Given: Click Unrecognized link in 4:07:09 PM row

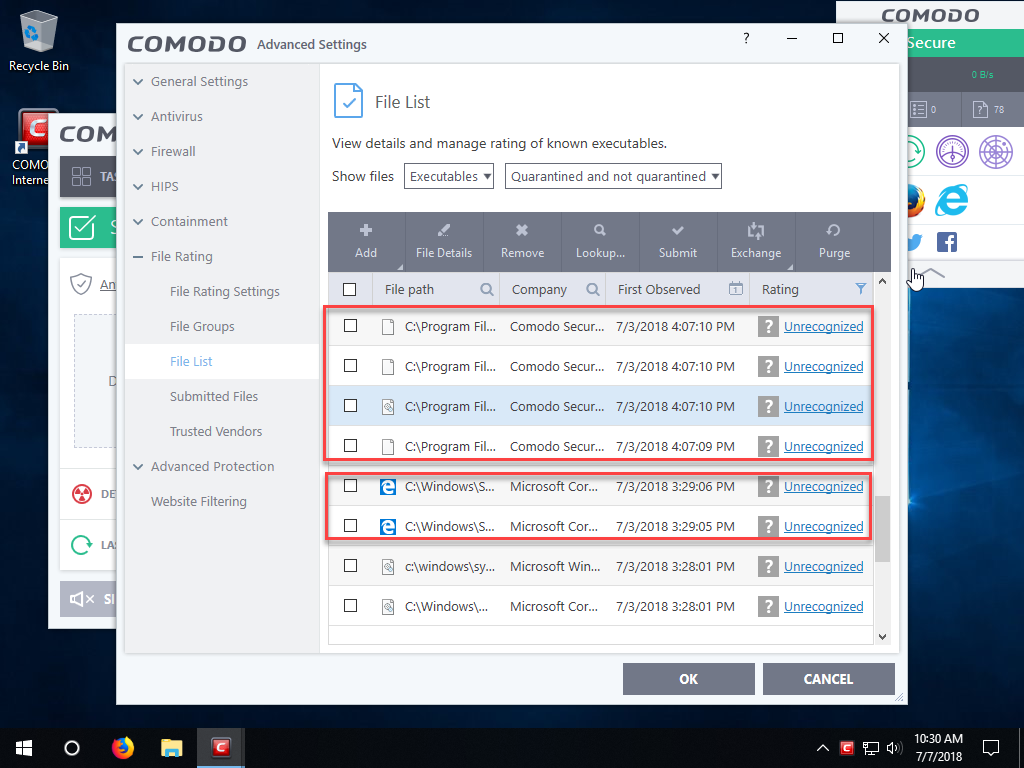Looking at the screenshot, I should 824,447.
